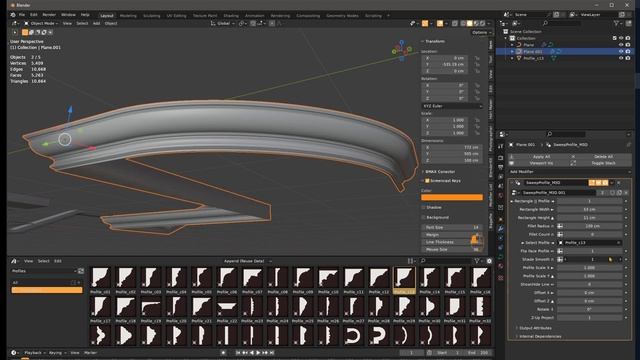
Task: Open the Output properties tab icon
Action: pyautogui.click(x=501, y=167)
